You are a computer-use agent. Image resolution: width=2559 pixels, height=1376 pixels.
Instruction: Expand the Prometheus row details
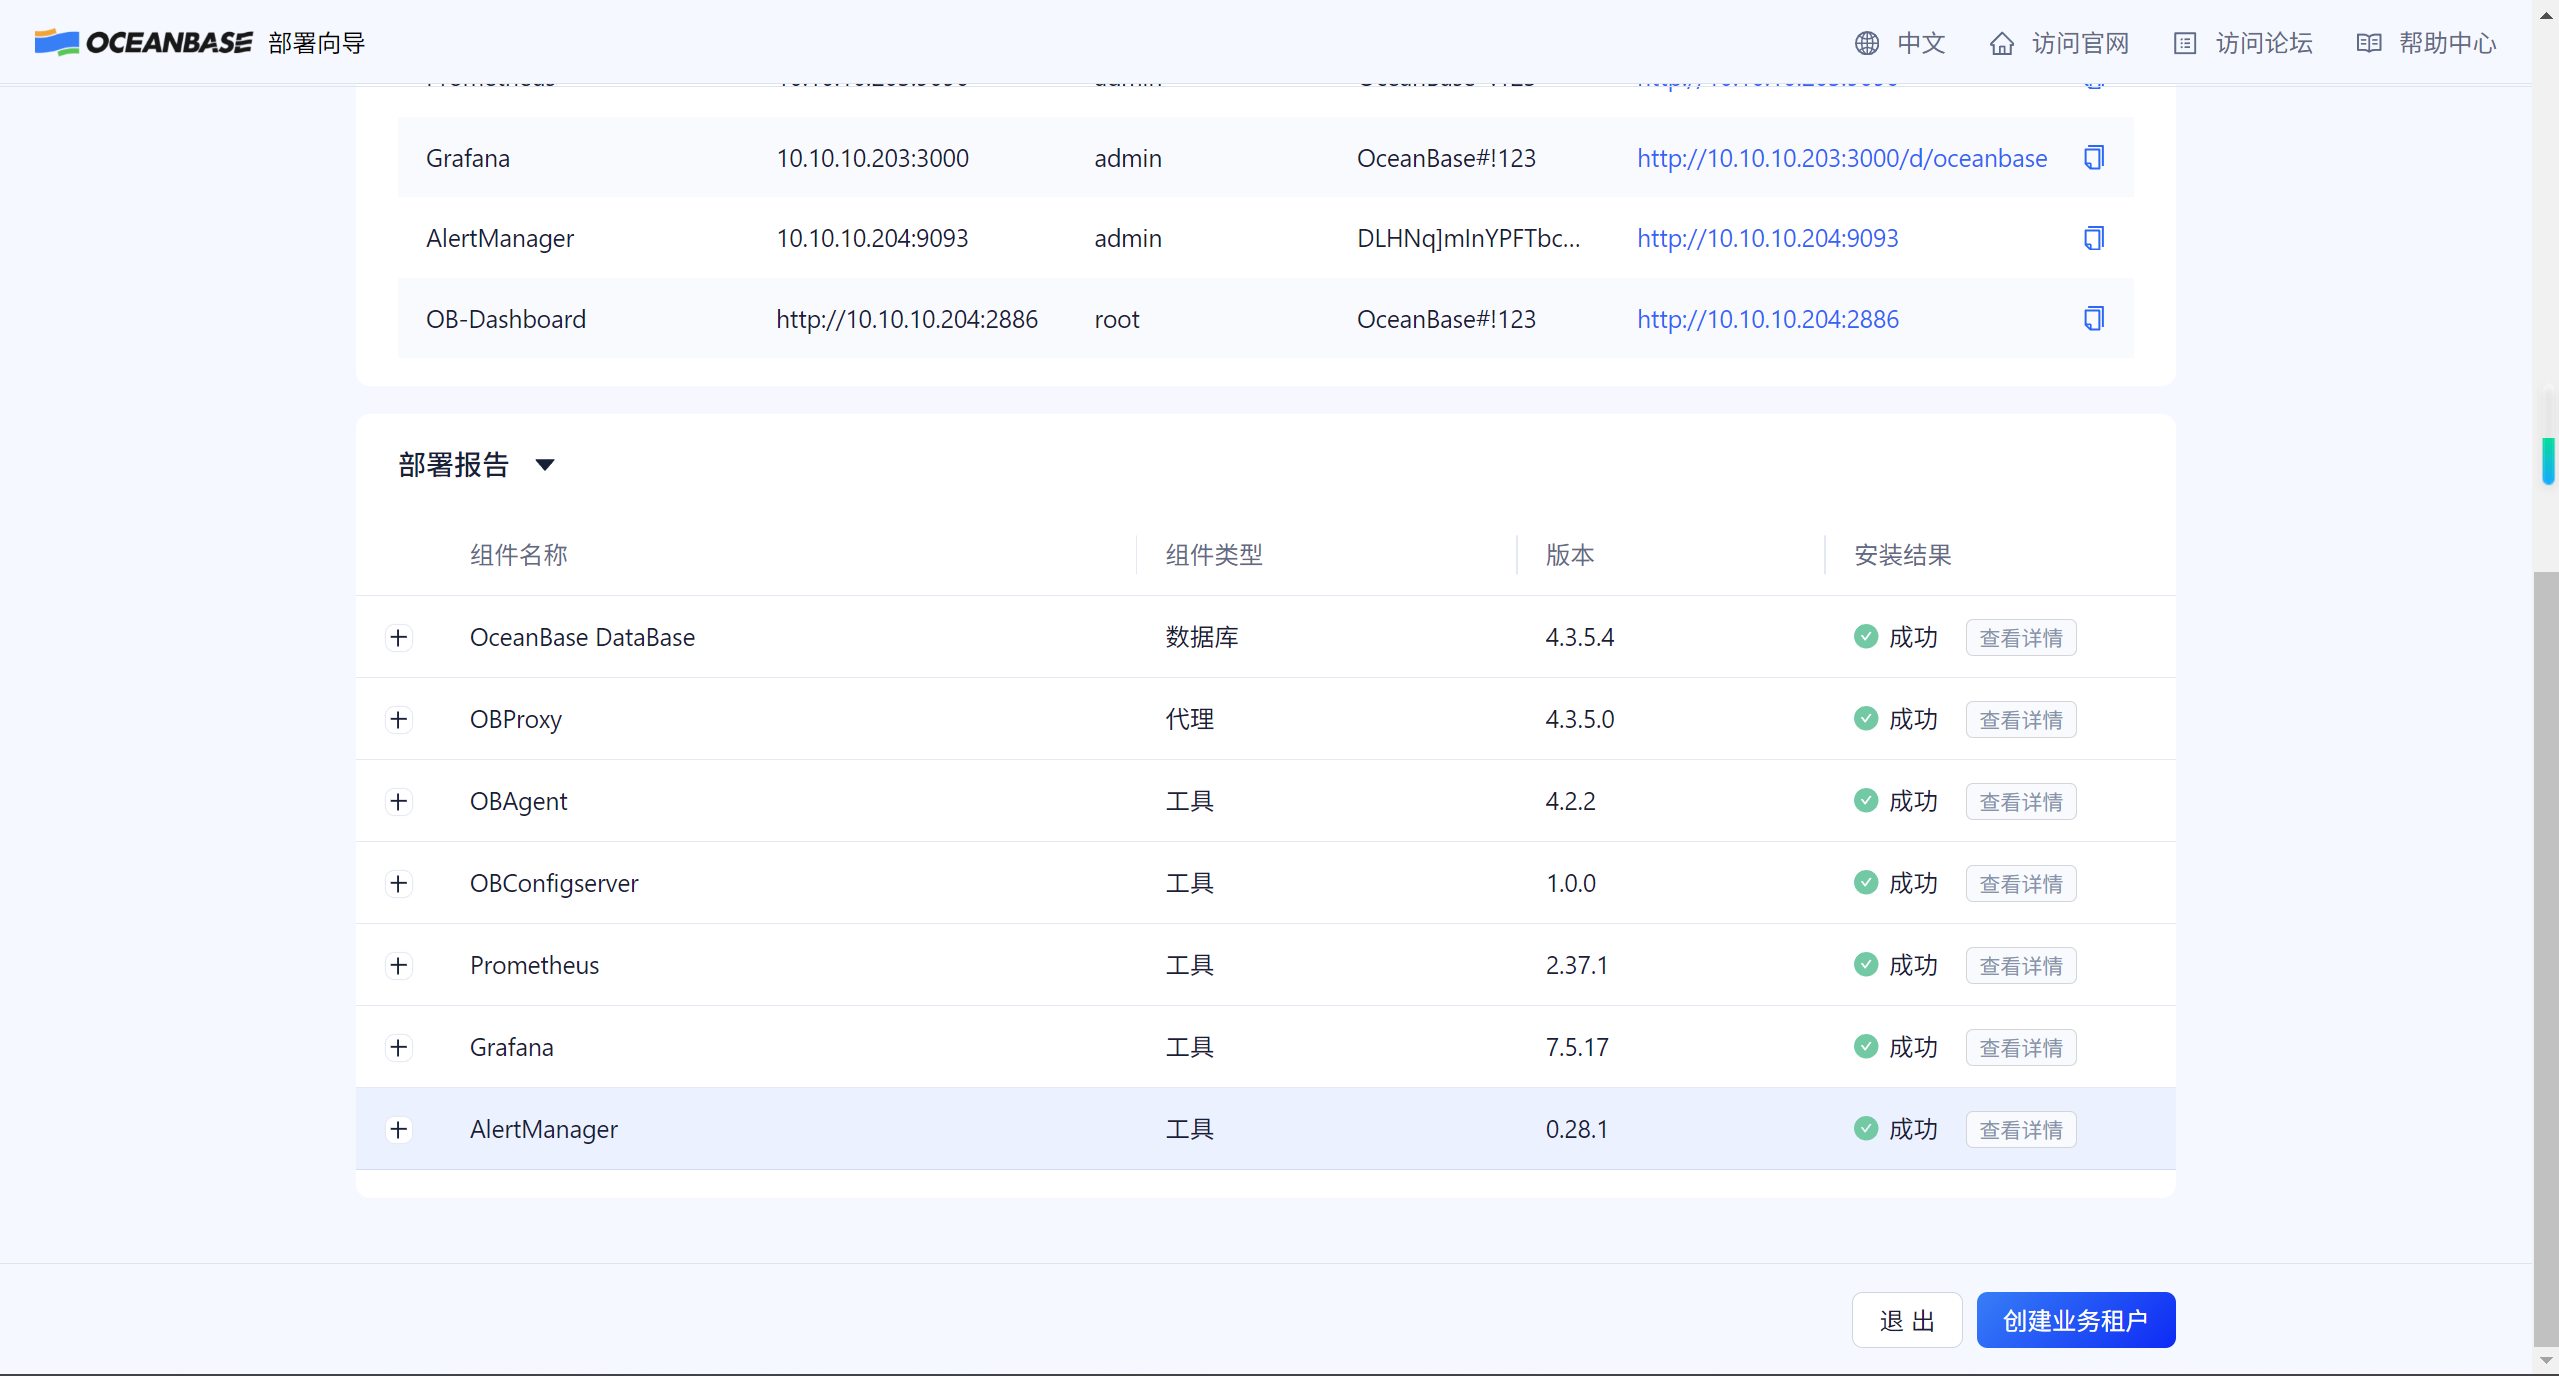tap(399, 966)
